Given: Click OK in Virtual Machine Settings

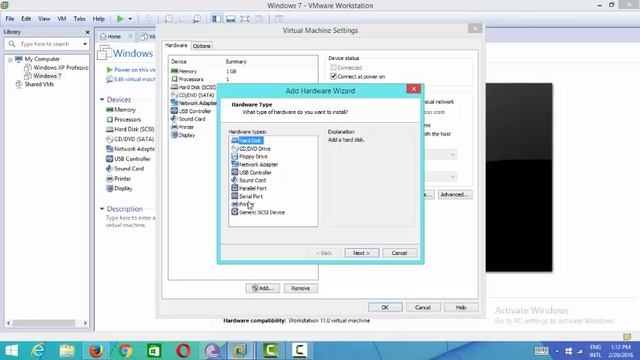Looking at the screenshot, I should point(385,307).
